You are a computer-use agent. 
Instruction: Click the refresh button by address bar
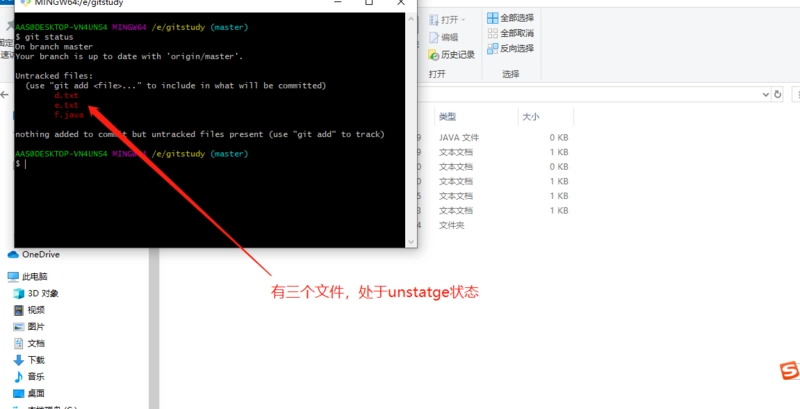point(778,94)
